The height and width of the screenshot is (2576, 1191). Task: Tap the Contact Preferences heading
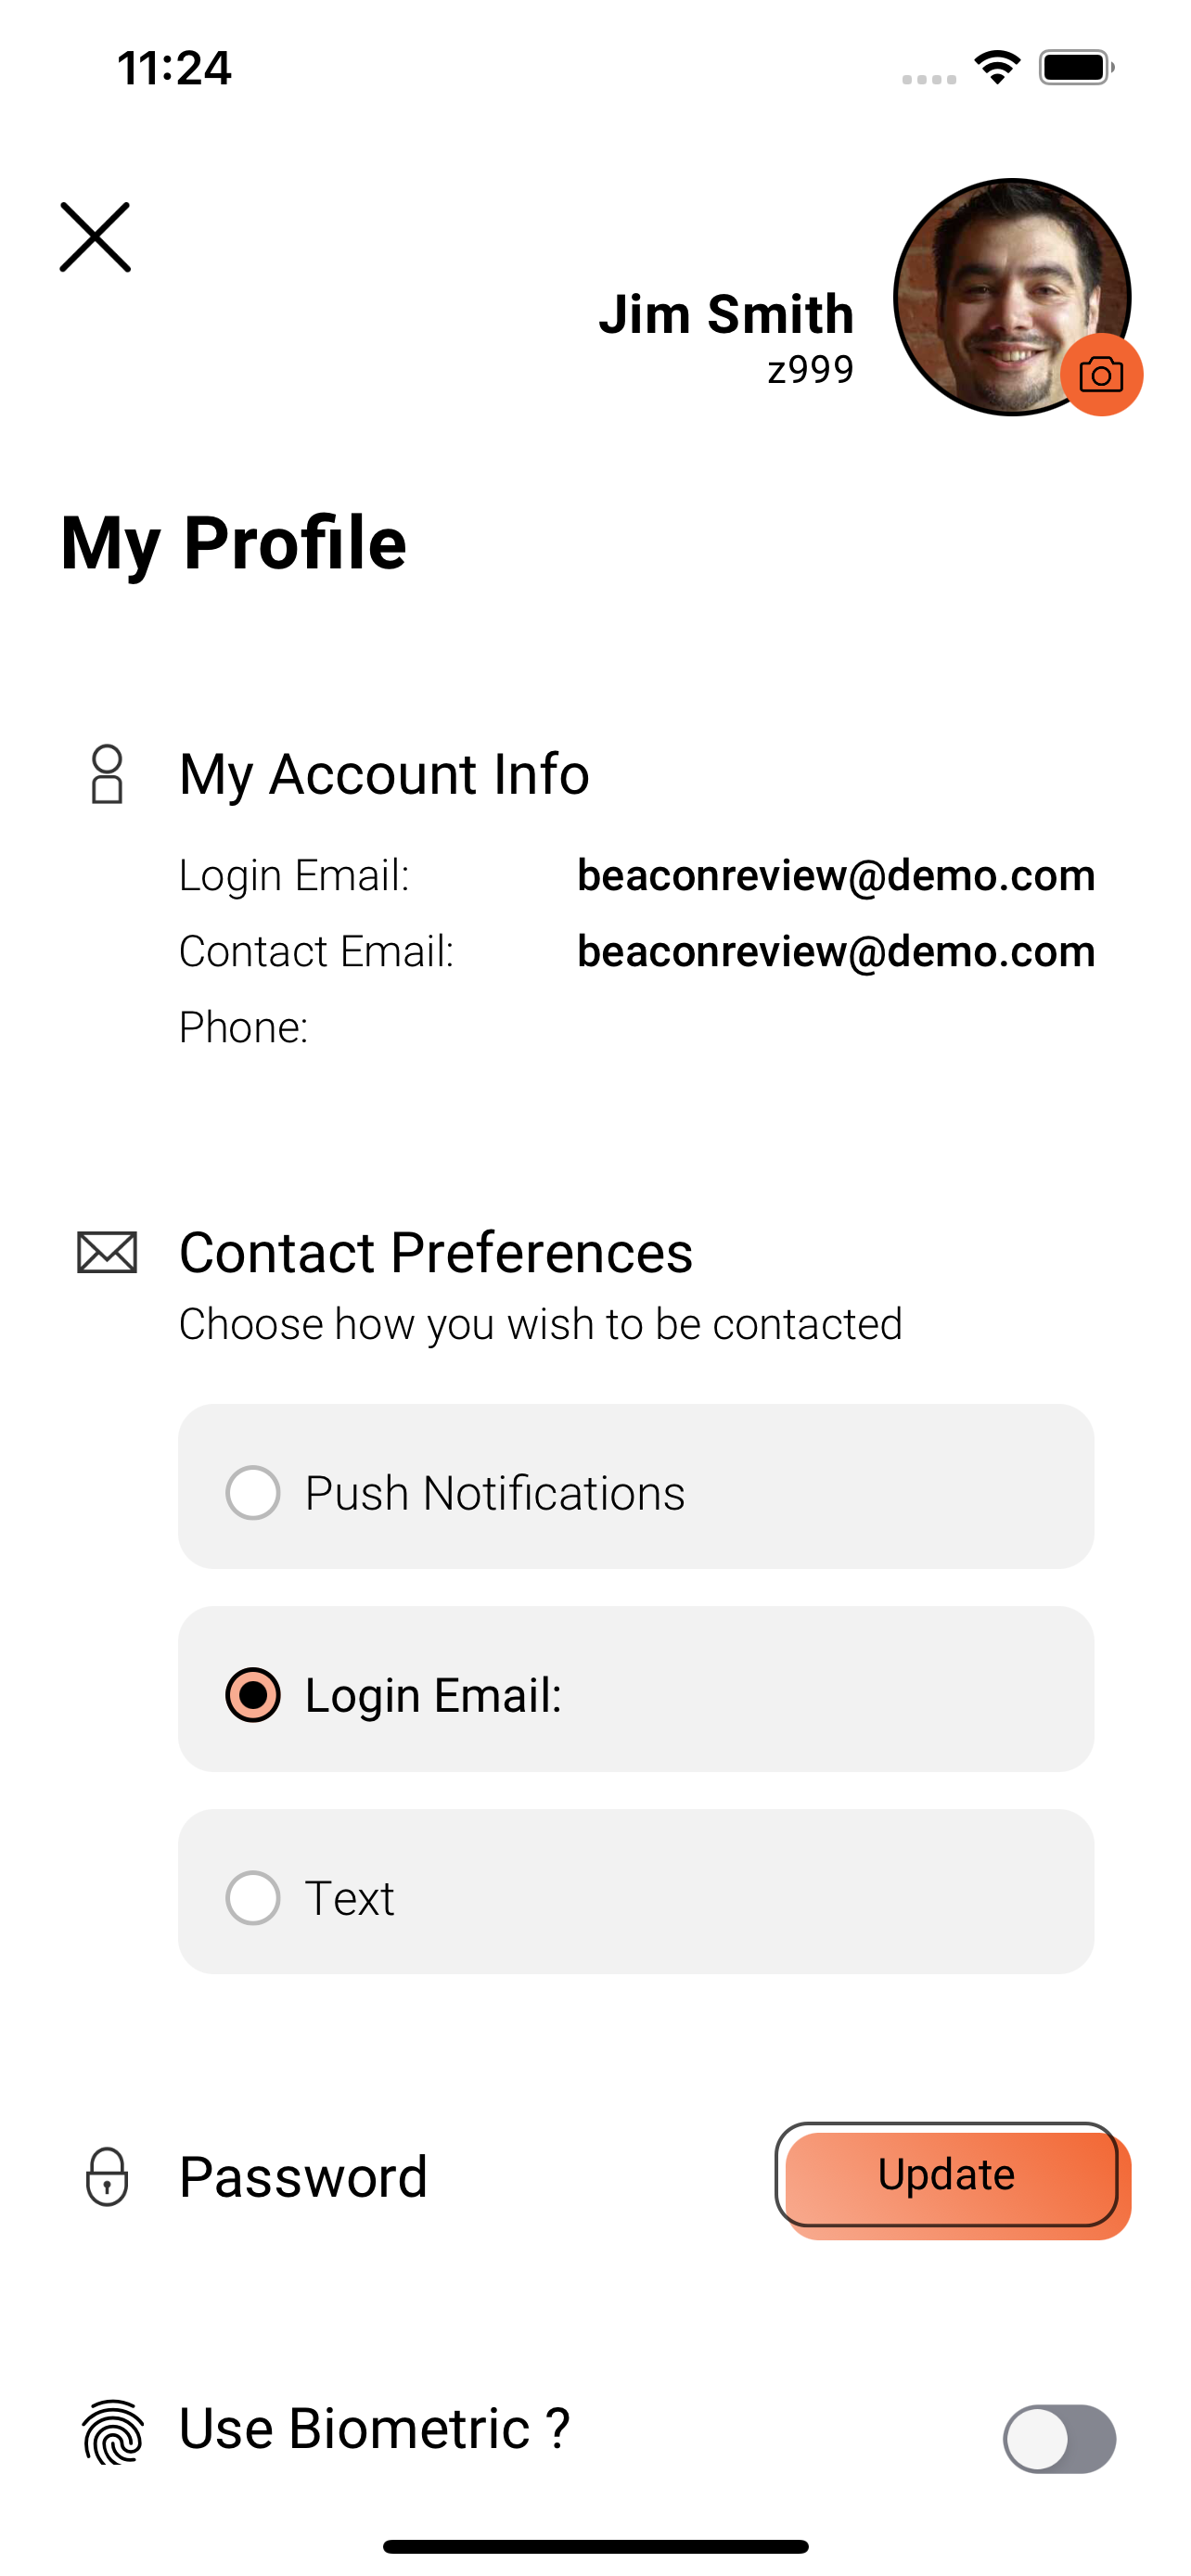point(436,1252)
